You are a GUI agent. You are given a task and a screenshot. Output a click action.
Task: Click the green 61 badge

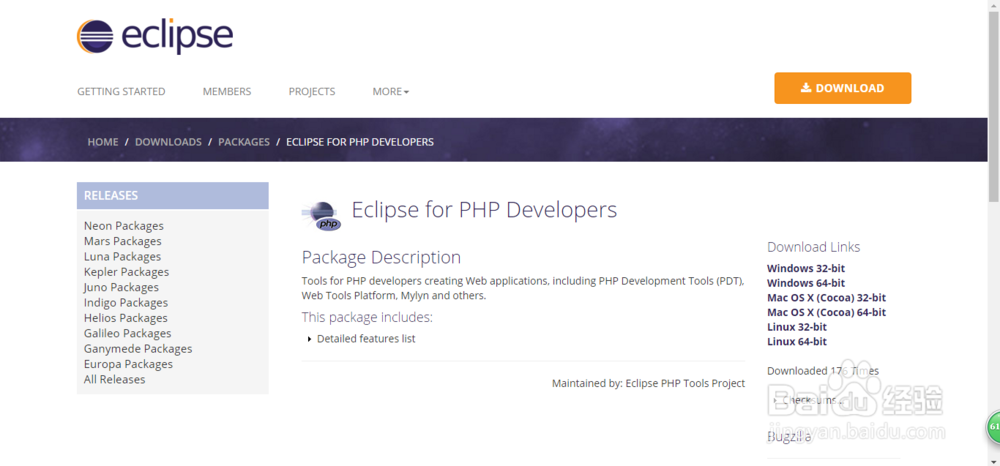pyautogui.click(x=994, y=426)
